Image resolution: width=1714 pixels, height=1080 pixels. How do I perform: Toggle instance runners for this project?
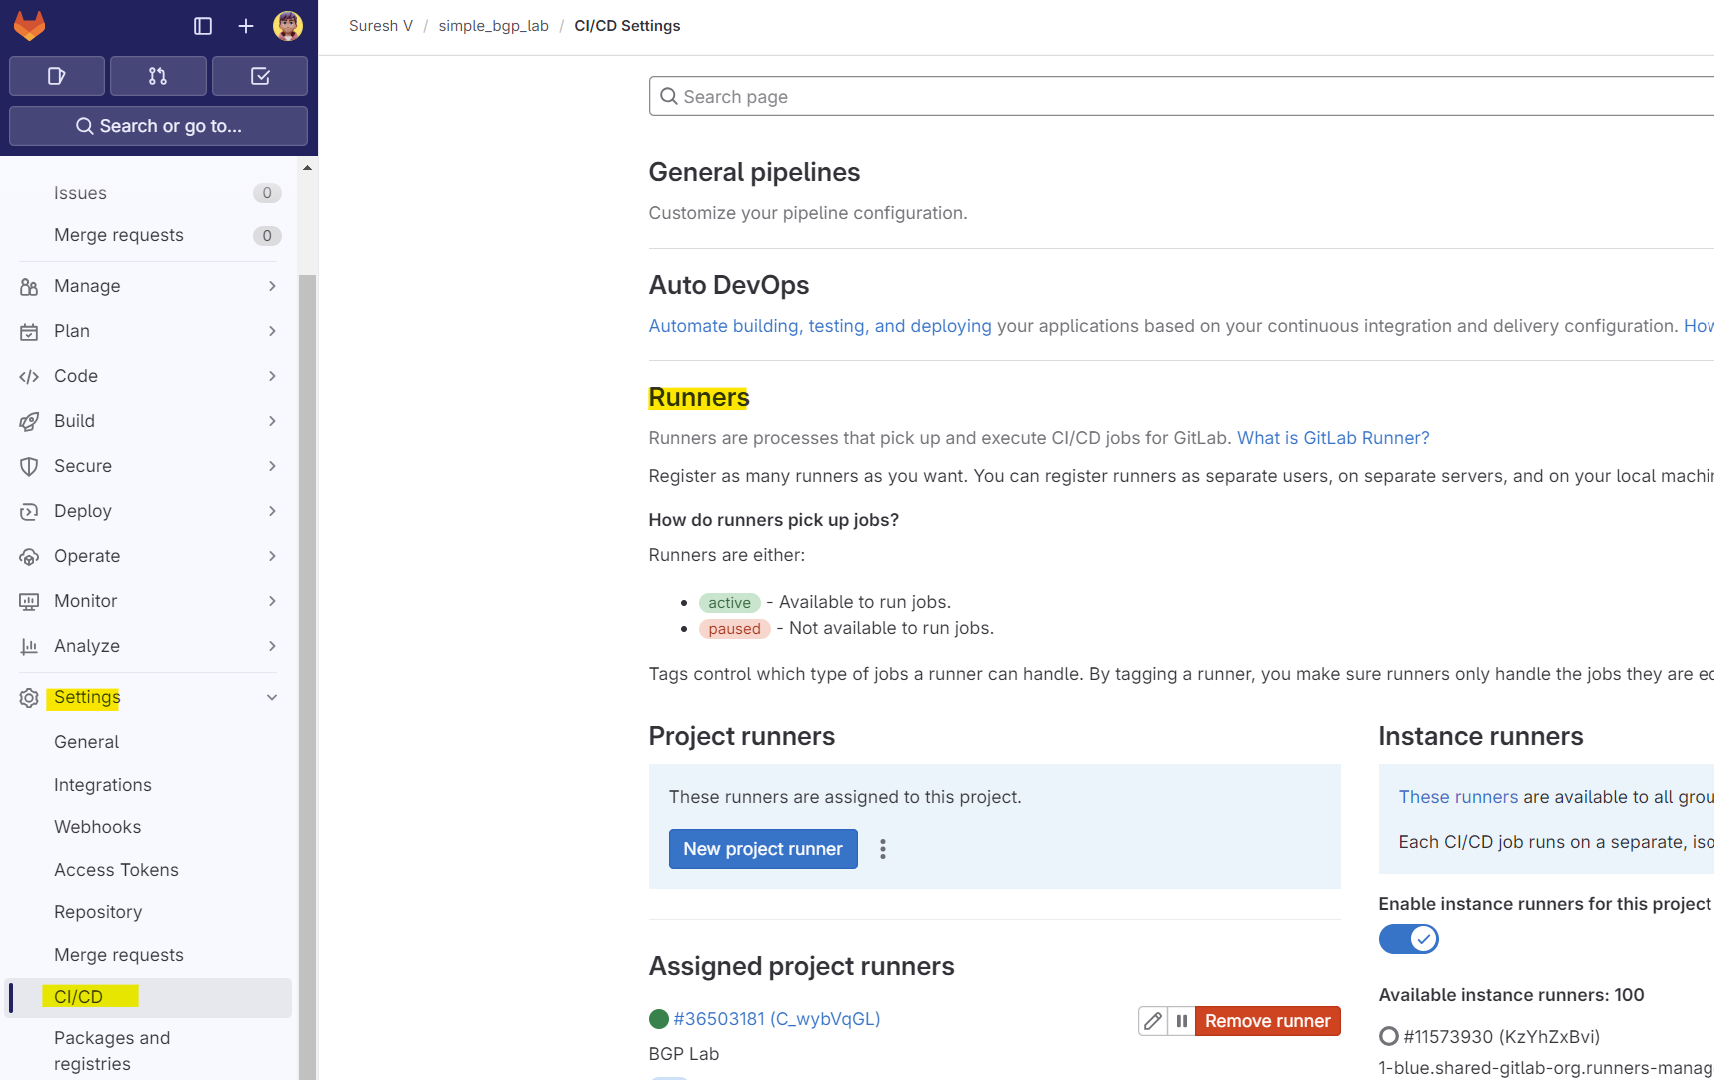pos(1408,939)
